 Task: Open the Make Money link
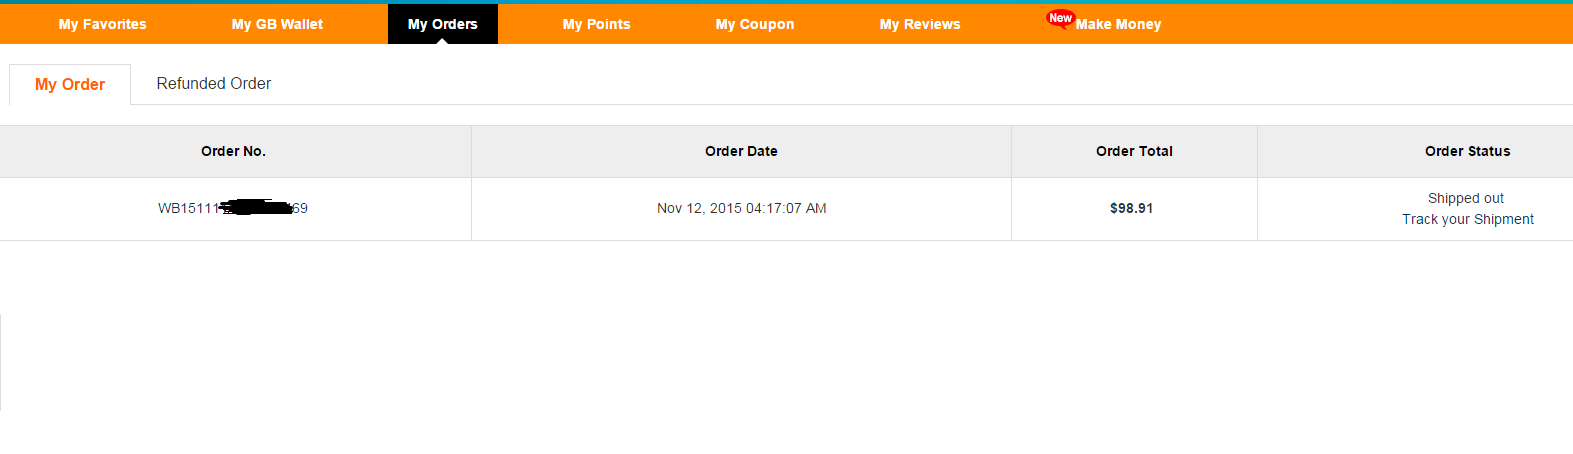tap(1118, 24)
